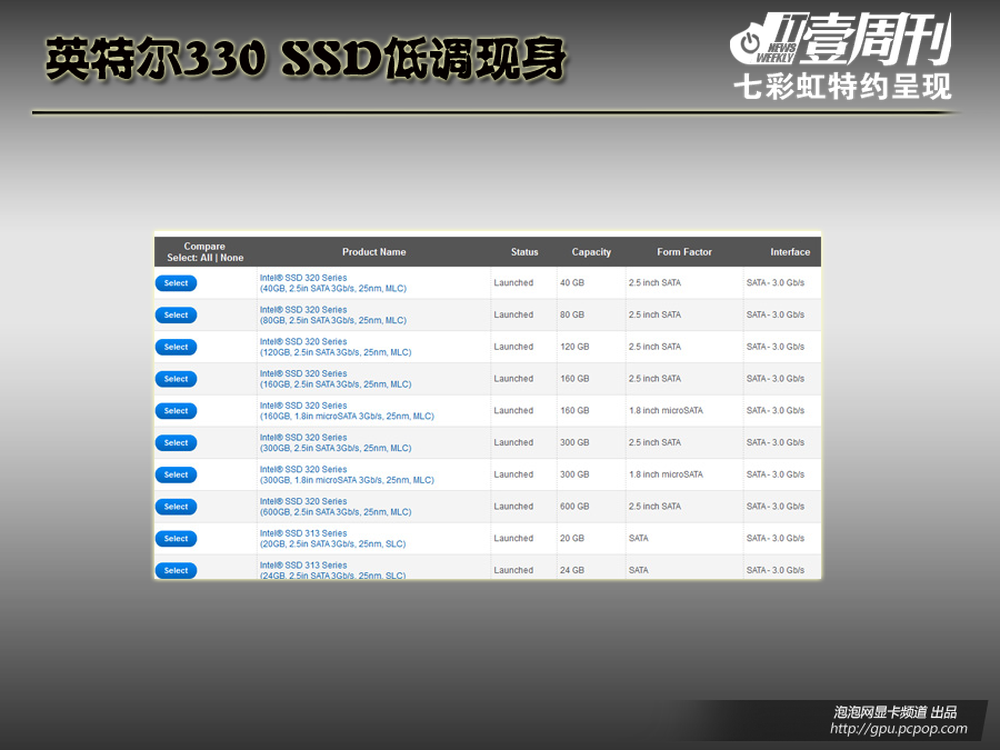Choose Select for the 160GB 1.8in microSATA drive

coord(176,411)
